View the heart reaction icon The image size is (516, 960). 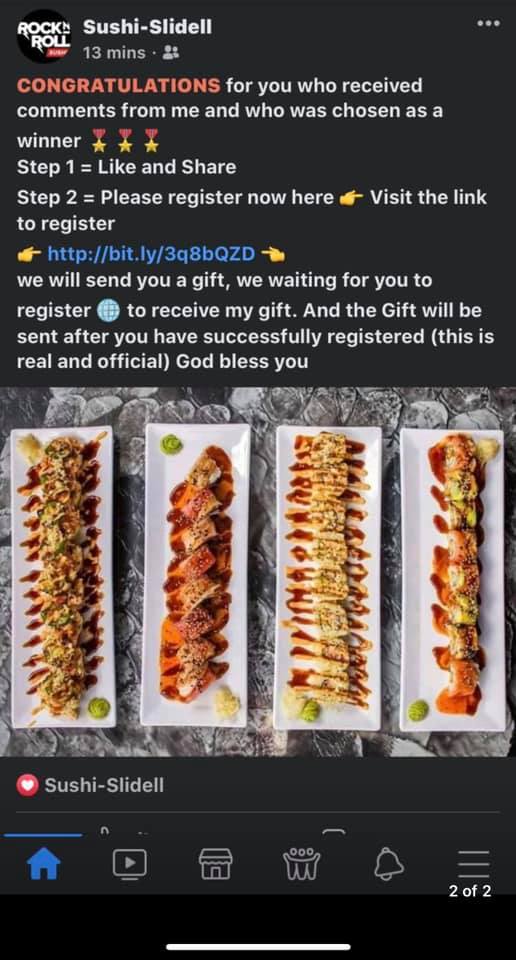point(28,786)
